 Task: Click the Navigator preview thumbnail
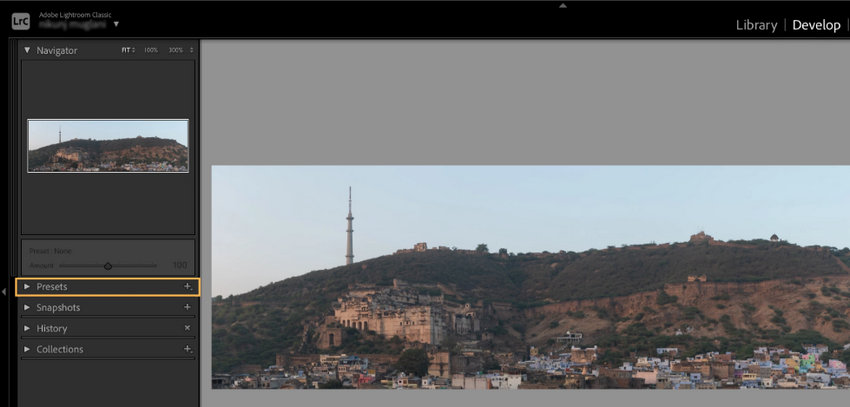tap(108, 146)
